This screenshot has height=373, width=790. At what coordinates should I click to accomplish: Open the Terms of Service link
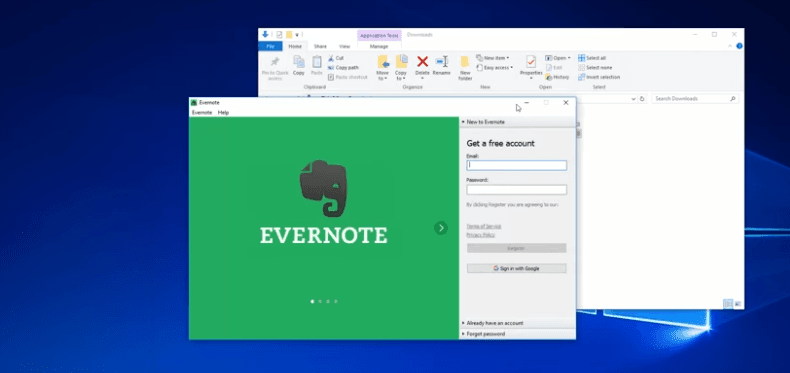point(484,226)
